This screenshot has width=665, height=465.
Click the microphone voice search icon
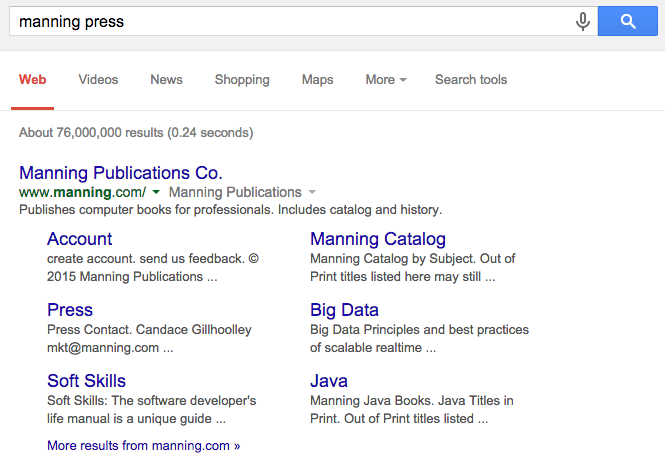(x=583, y=21)
